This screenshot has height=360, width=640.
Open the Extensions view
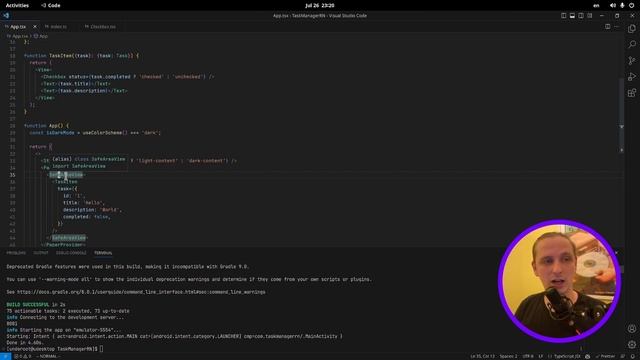[x=632, y=93]
